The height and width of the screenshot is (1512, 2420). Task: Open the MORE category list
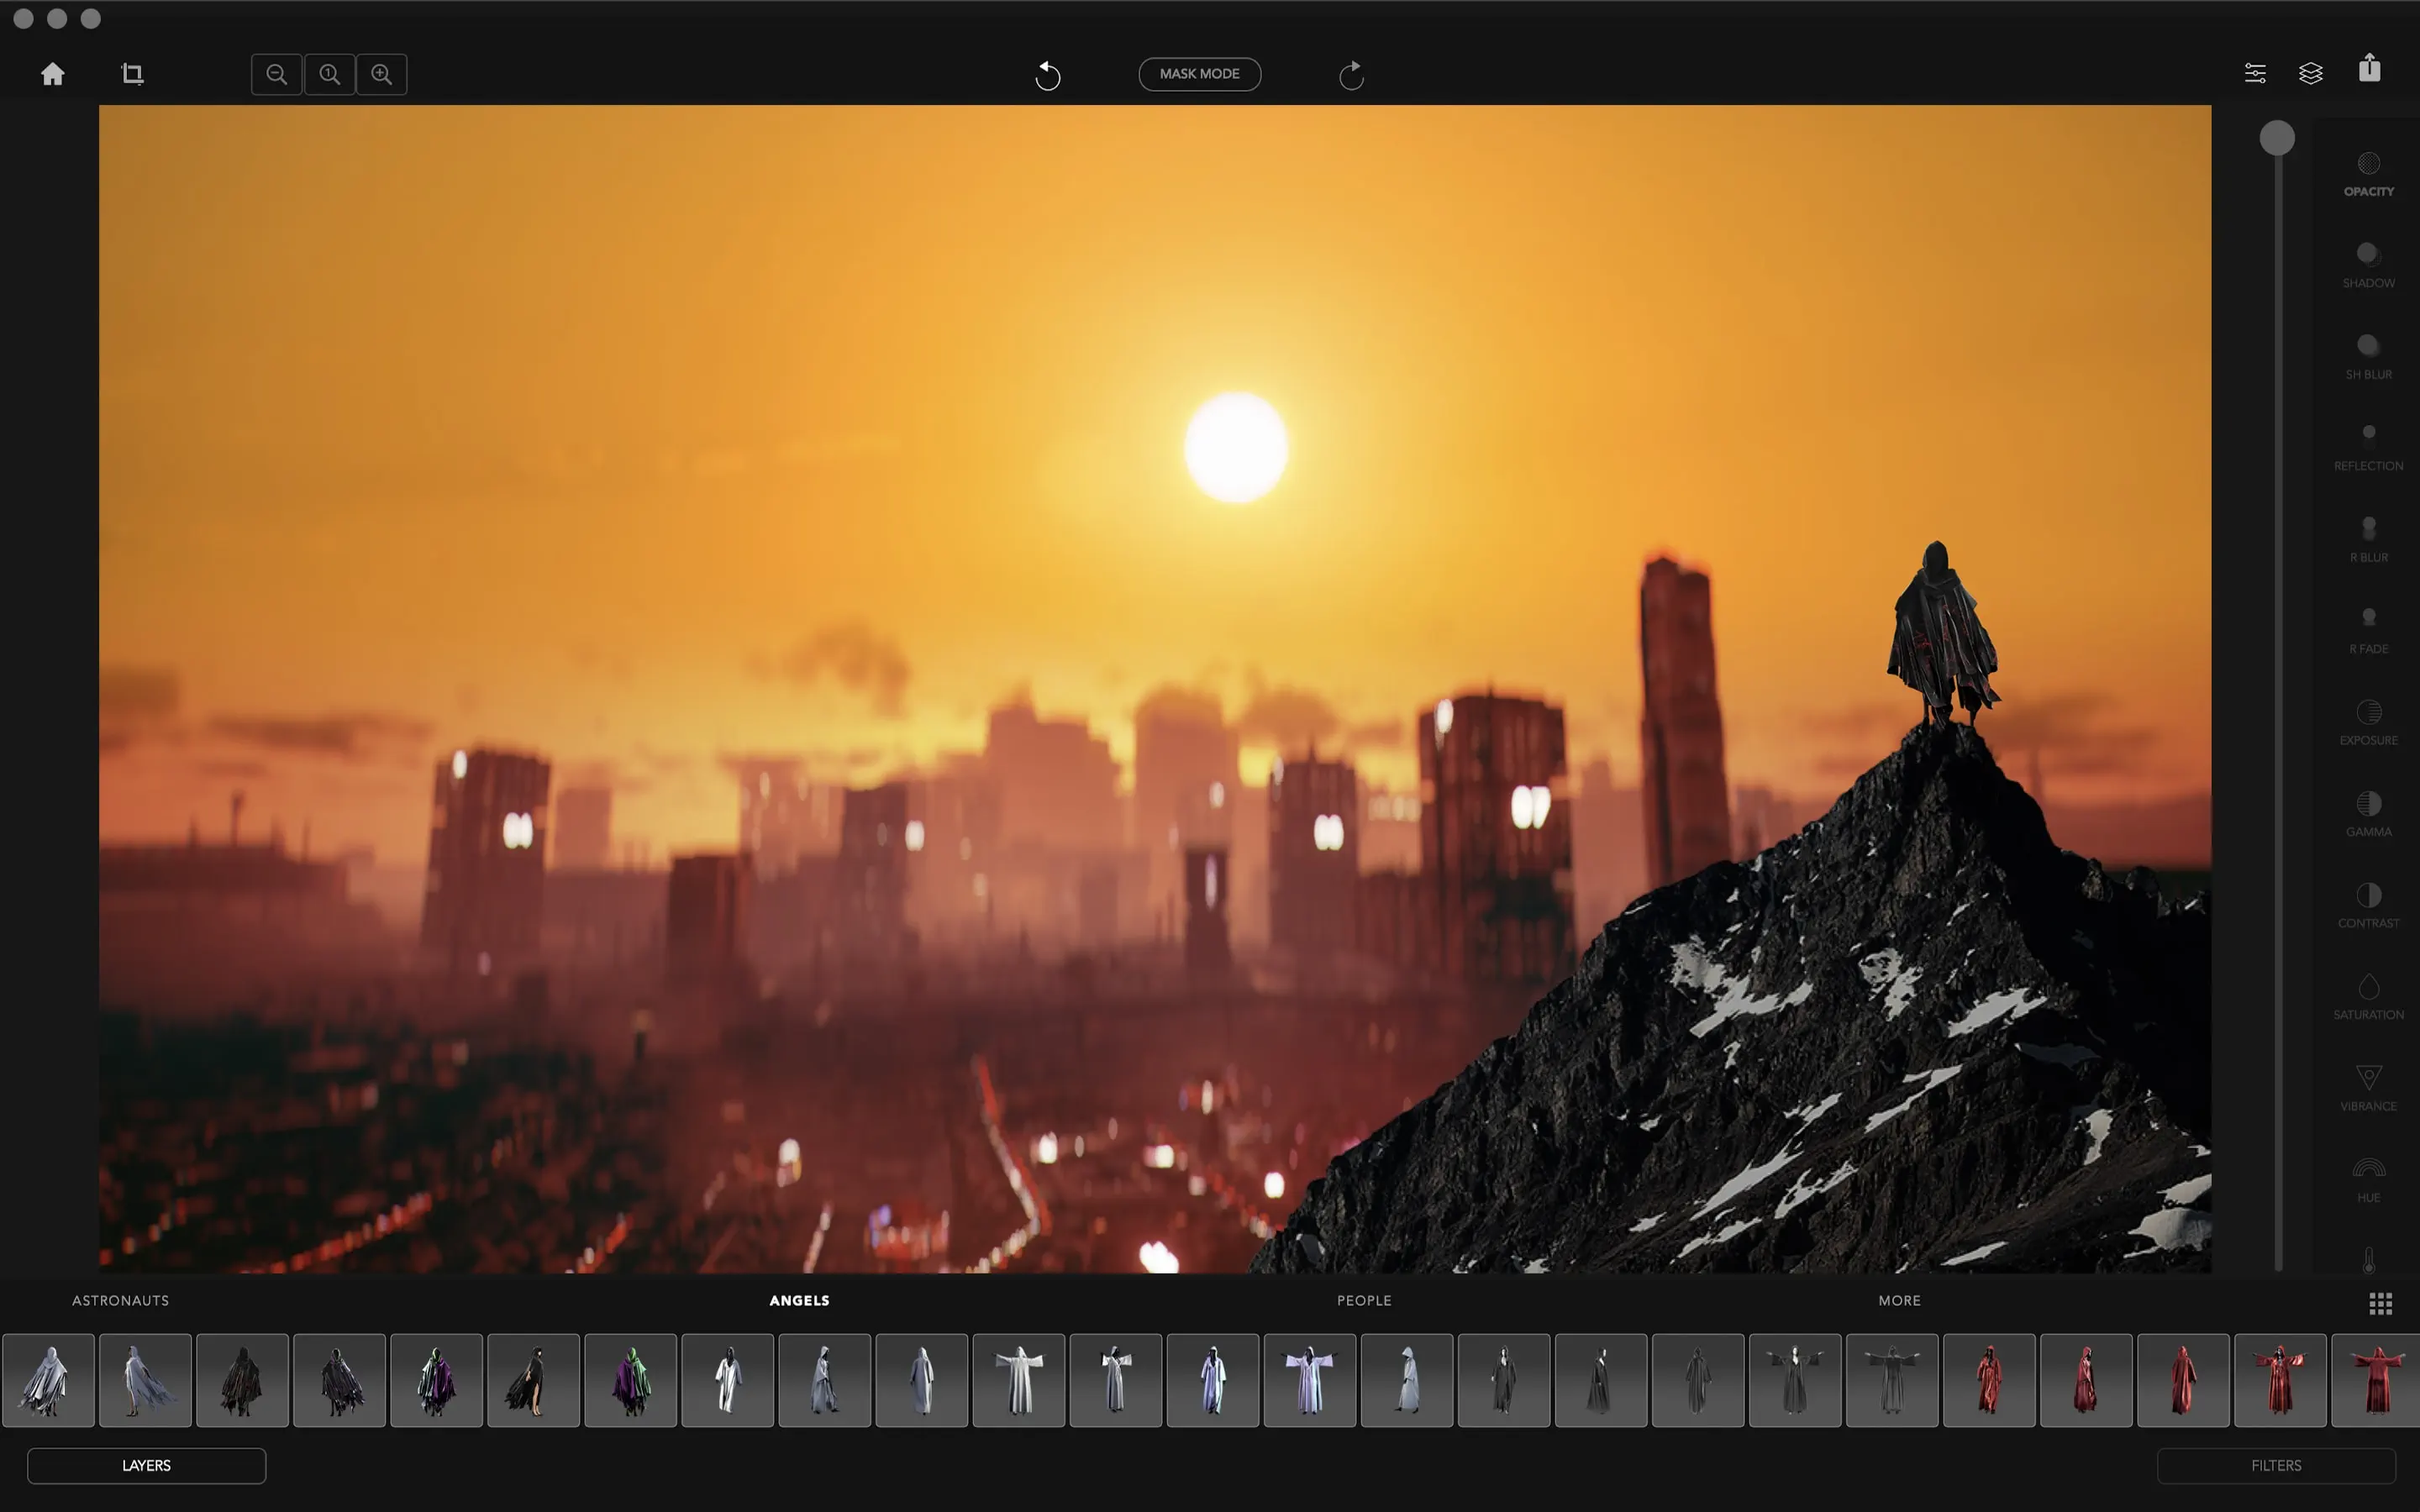click(1899, 1300)
